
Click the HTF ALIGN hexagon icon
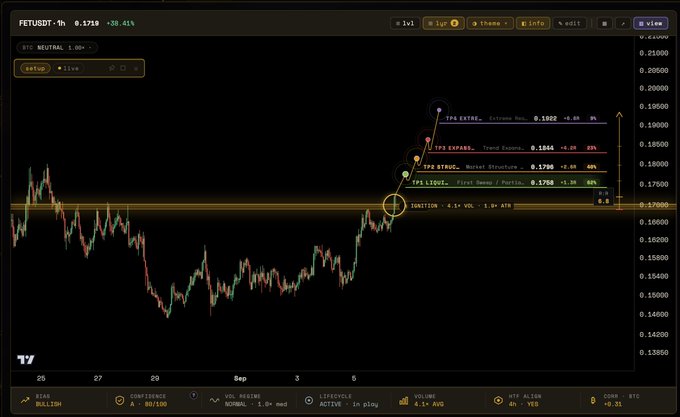point(498,401)
